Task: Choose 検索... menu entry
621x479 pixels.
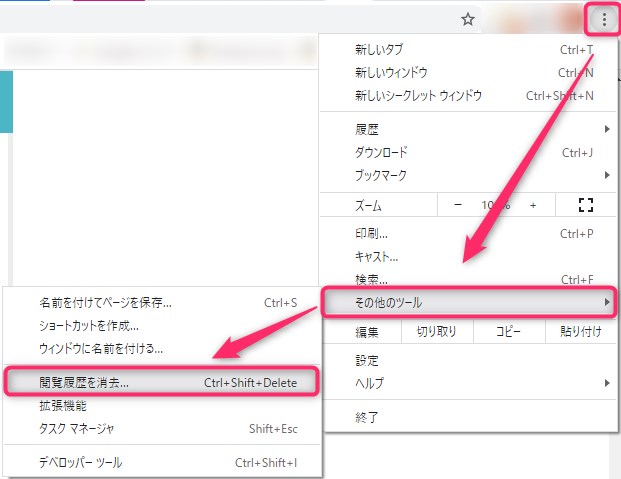Action: point(469,279)
